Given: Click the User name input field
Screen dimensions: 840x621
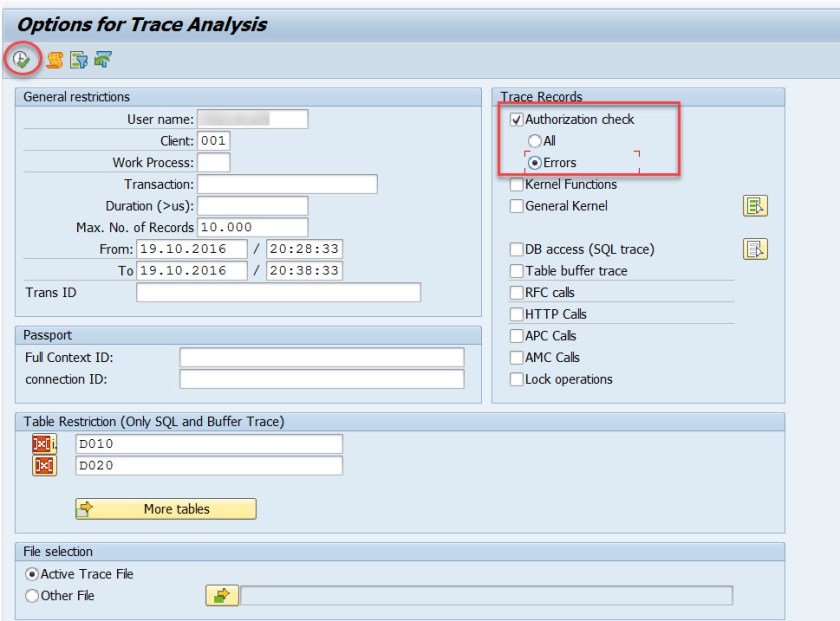Looking at the screenshot, I should point(252,119).
